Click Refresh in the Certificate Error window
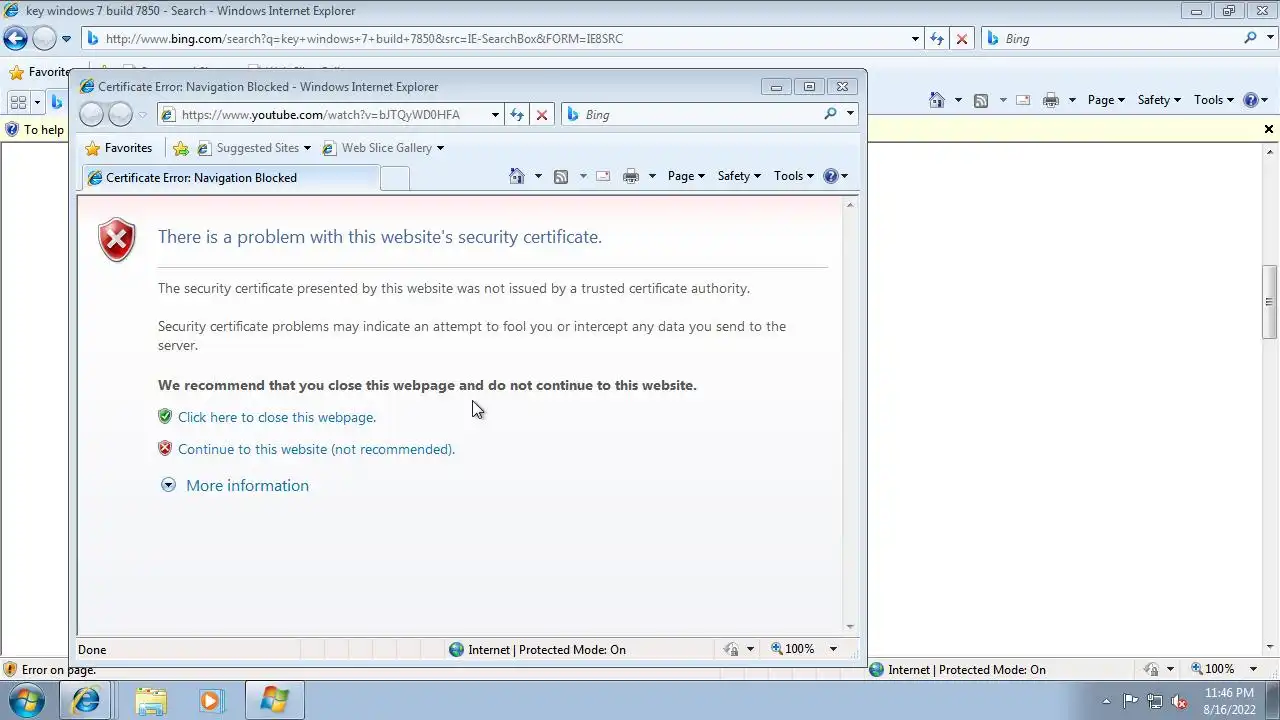Viewport: 1280px width, 720px height. pyautogui.click(x=517, y=115)
